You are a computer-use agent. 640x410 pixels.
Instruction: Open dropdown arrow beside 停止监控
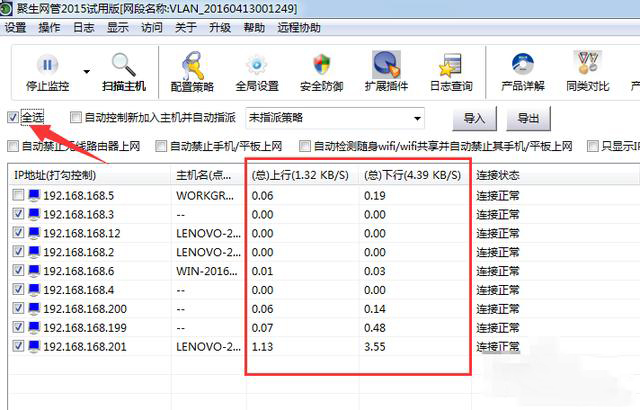point(86,72)
